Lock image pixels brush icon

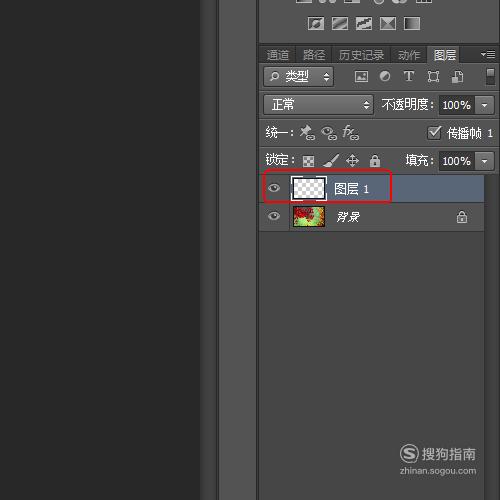coord(331,161)
